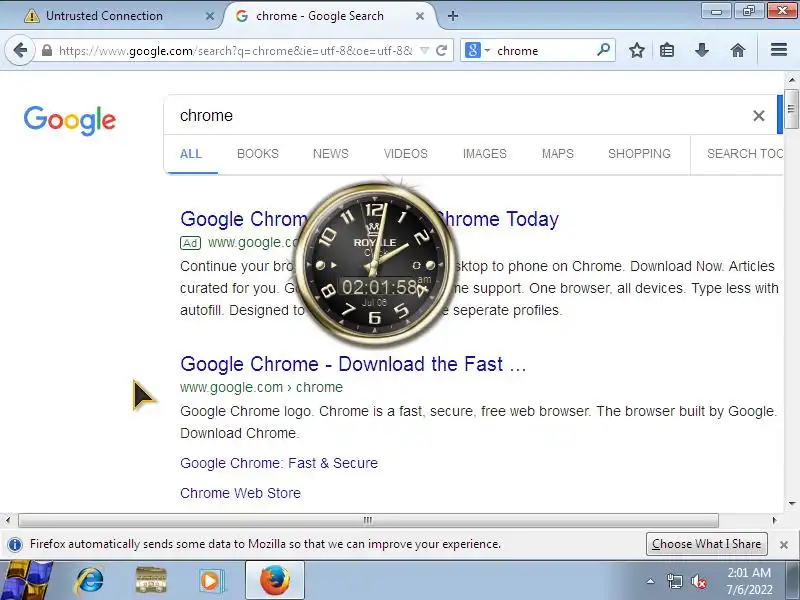Open 'Google Chrome: Fast & Secure' sitelink
800x600 pixels.
coord(279,463)
